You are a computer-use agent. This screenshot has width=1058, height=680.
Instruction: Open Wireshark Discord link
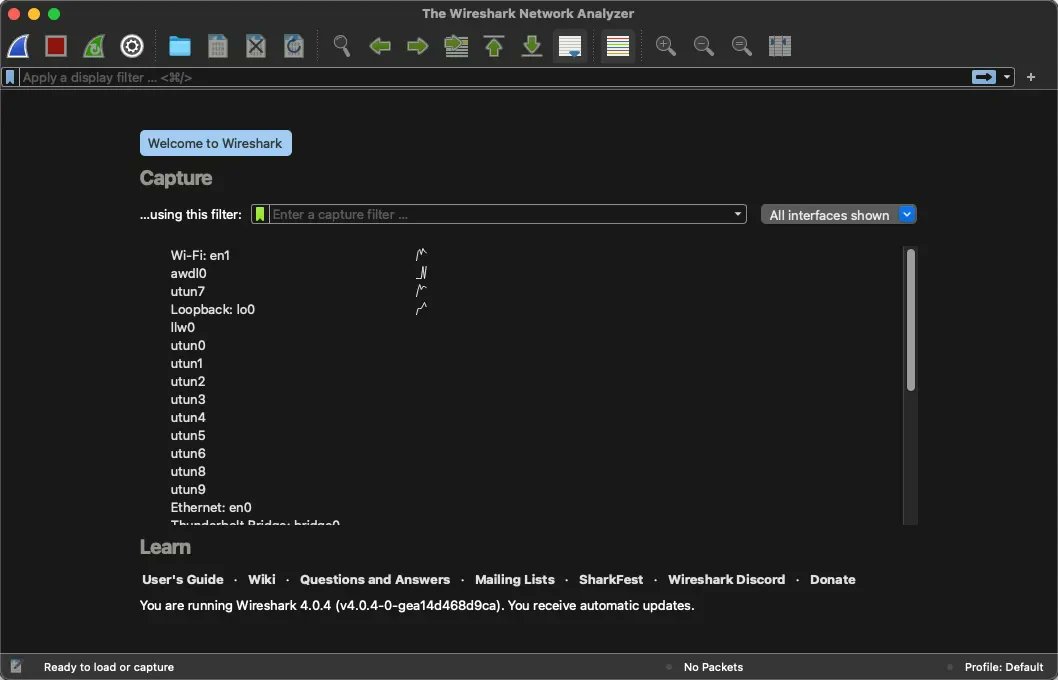(x=727, y=579)
